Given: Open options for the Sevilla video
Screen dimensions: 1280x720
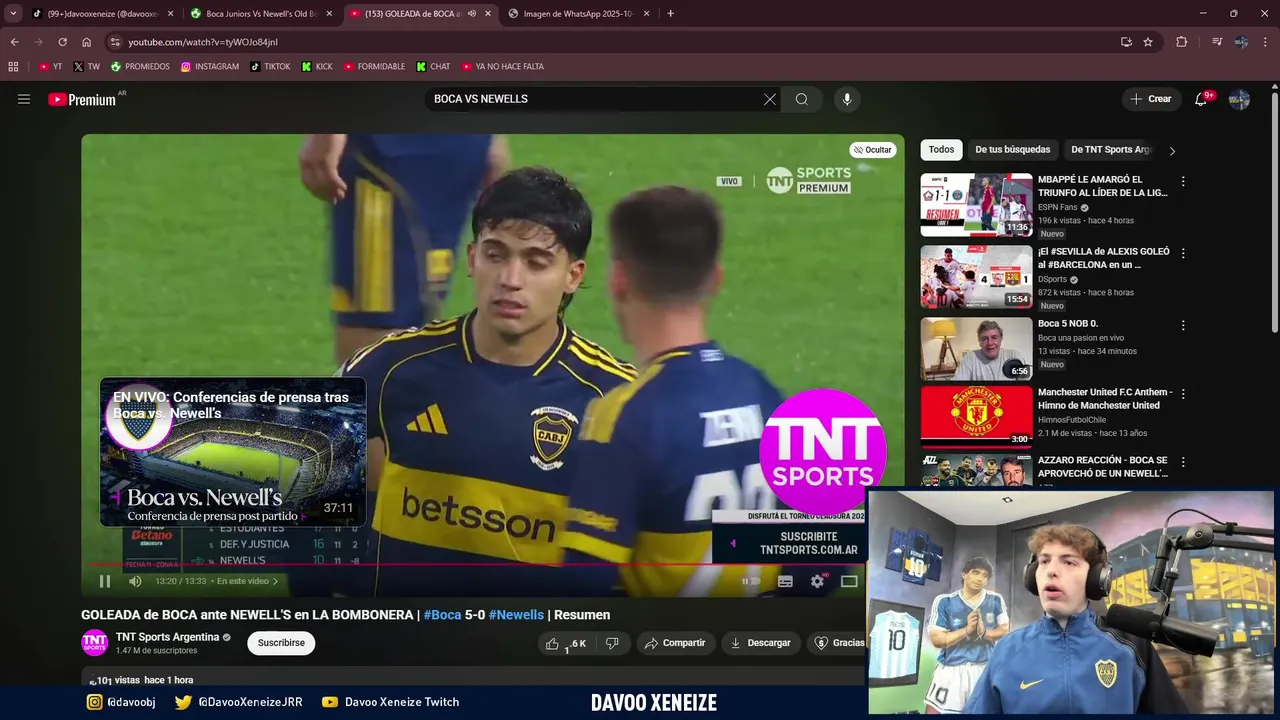Looking at the screenshot, I should coord(1183,254).
